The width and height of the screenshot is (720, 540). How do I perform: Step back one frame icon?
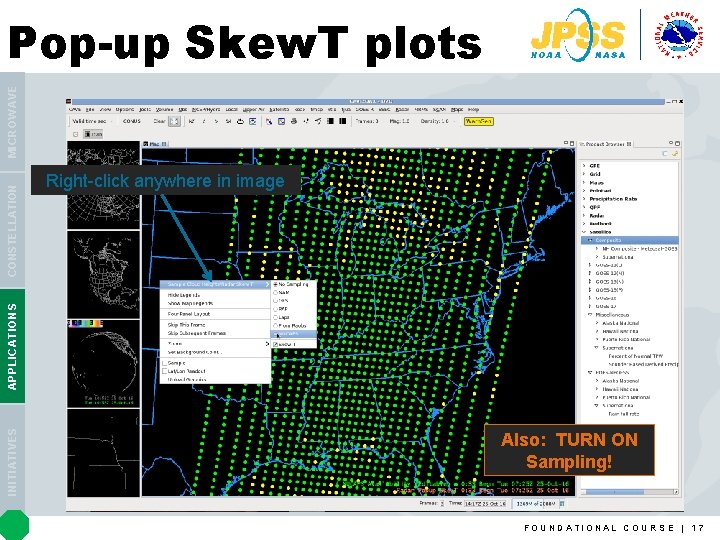pos(204,121)
